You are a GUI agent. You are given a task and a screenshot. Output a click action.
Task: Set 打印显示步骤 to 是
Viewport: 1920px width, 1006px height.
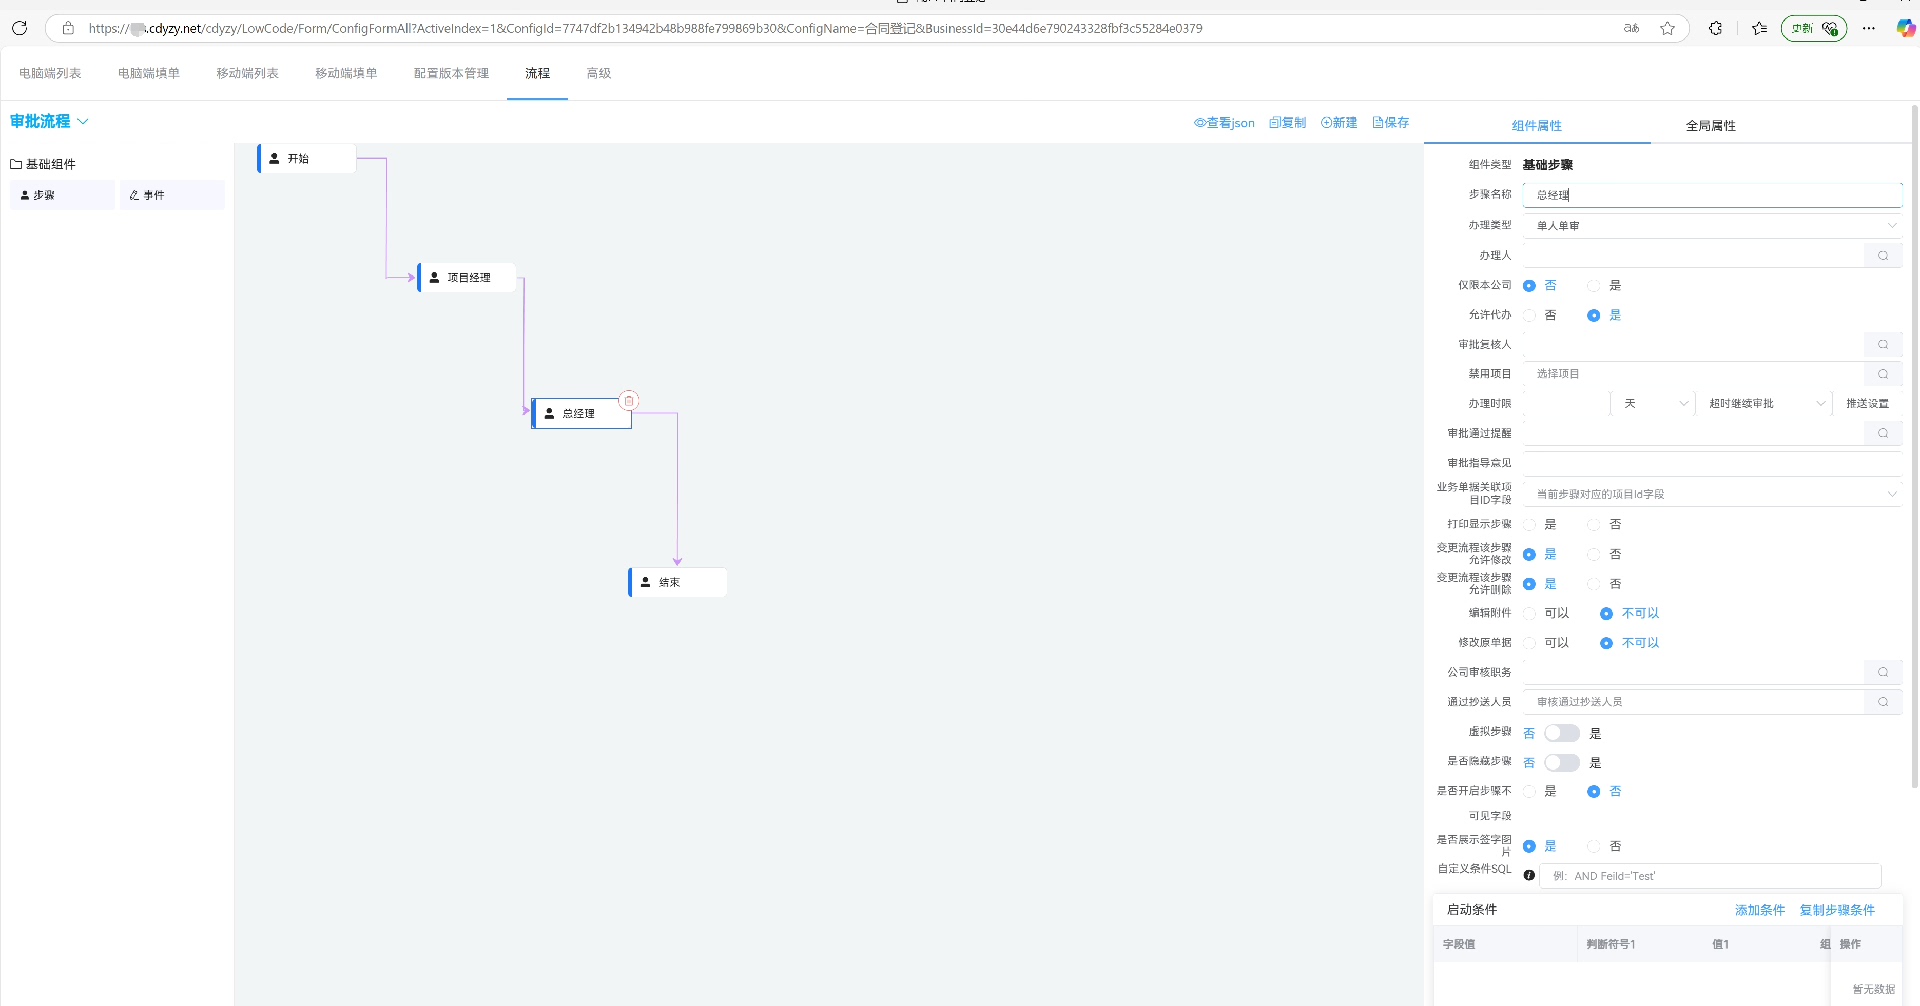(x=1530, y=524)
